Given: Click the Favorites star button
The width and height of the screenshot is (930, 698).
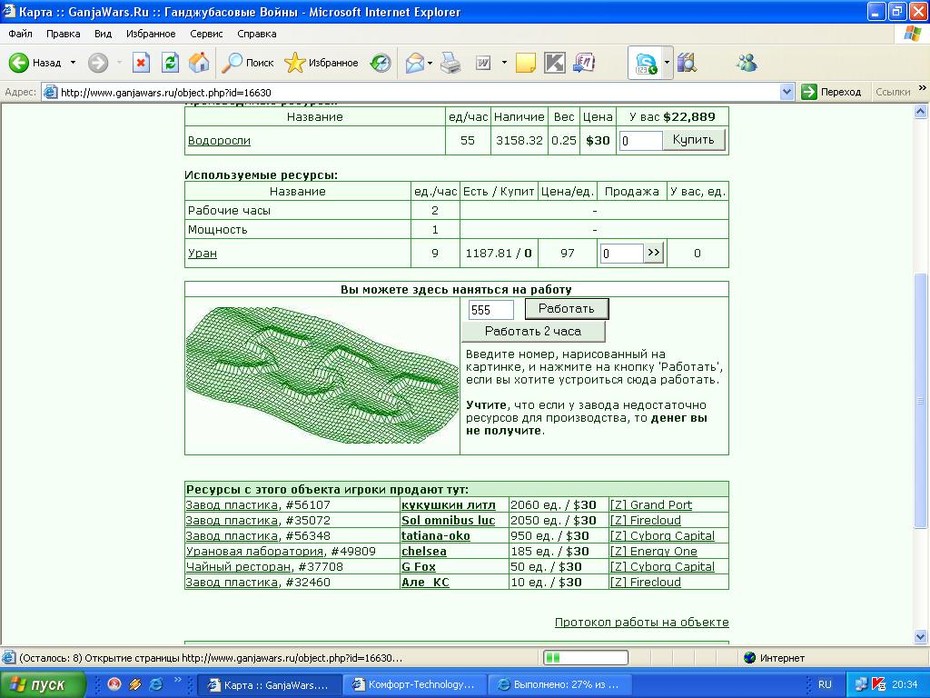Looking at the screenshot, I should 321,63.
